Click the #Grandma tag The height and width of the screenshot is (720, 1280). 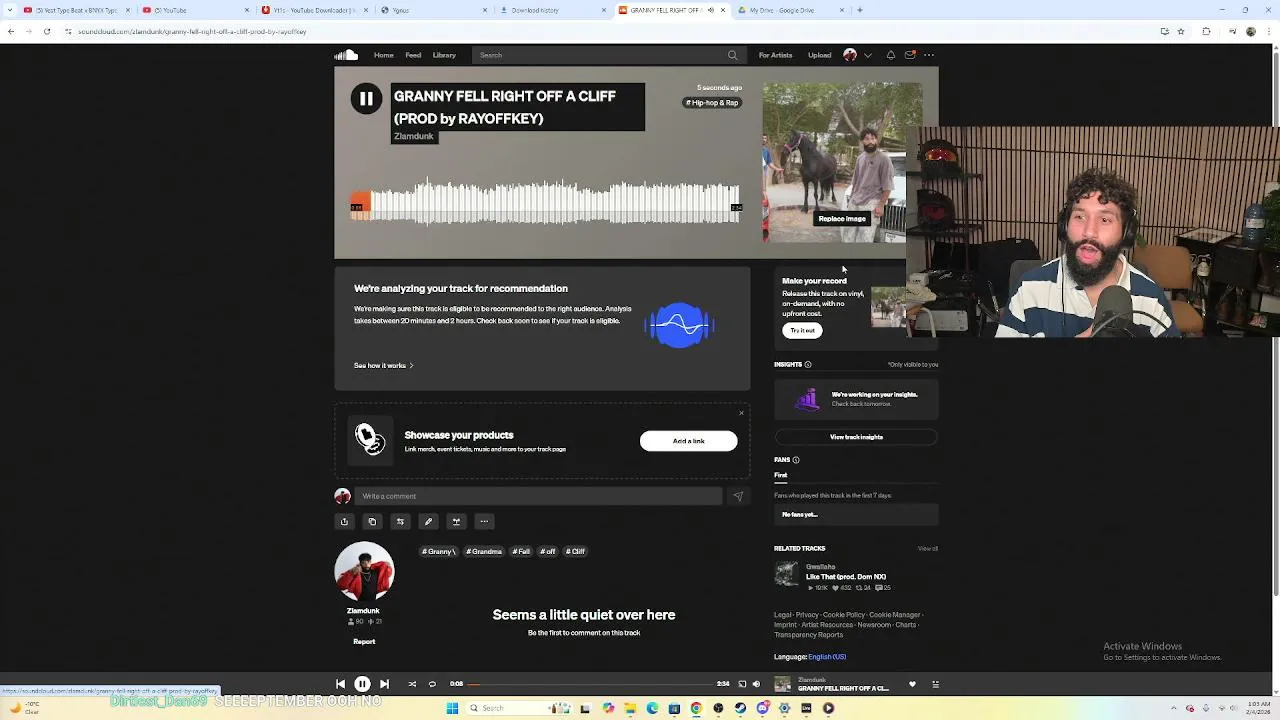pyautogui.click(x=484, y=551)
